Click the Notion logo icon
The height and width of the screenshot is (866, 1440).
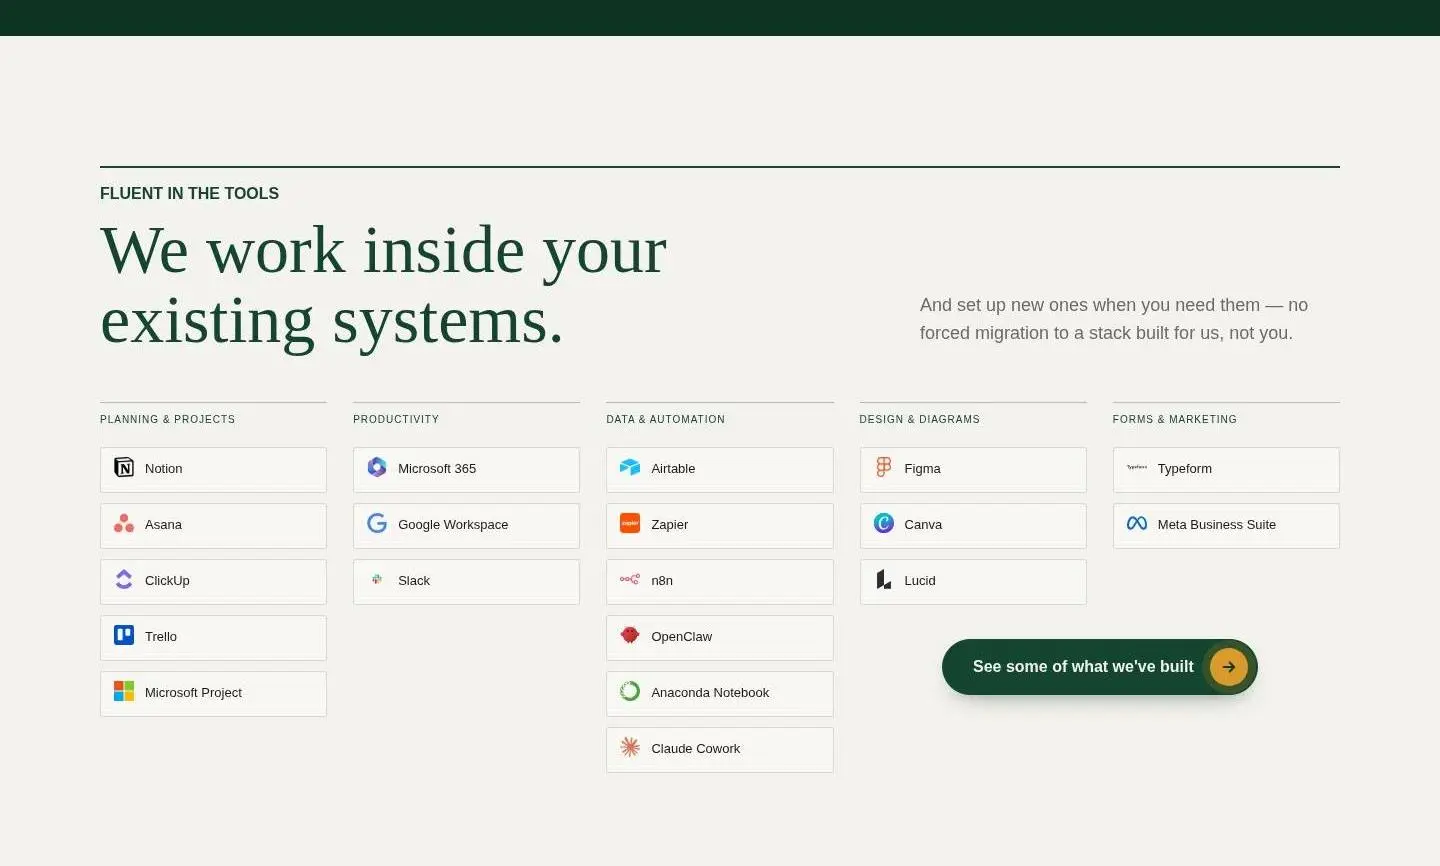click(x=124, y=467)
